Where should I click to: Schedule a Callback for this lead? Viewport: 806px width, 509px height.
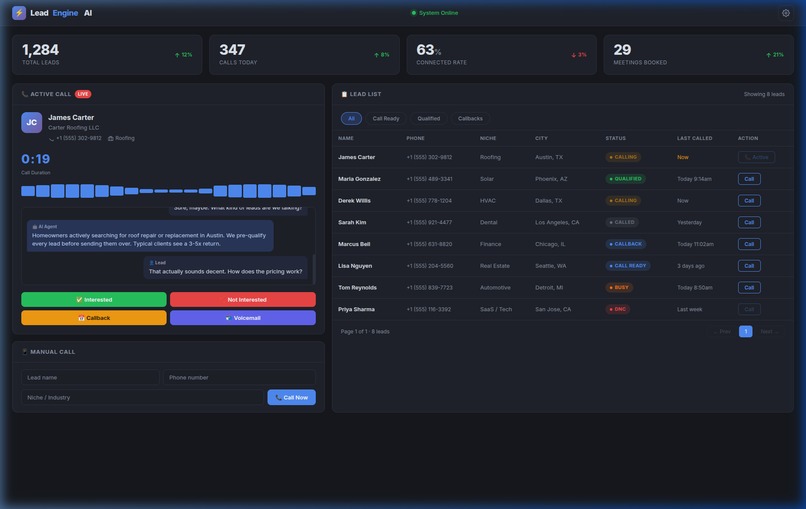click(94, 318)
